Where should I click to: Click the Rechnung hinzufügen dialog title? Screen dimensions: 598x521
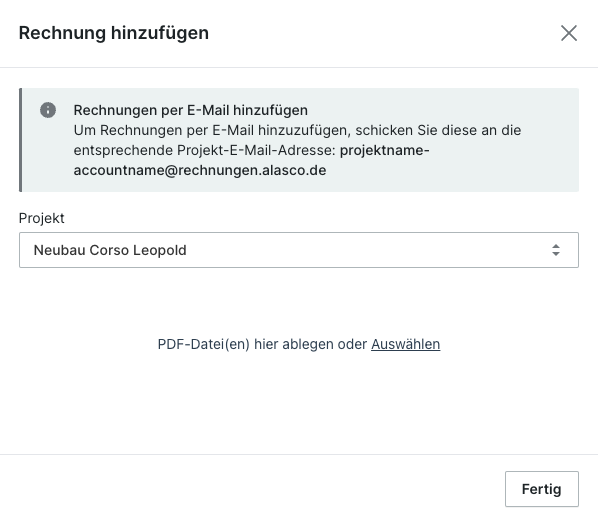coord(114,33)
